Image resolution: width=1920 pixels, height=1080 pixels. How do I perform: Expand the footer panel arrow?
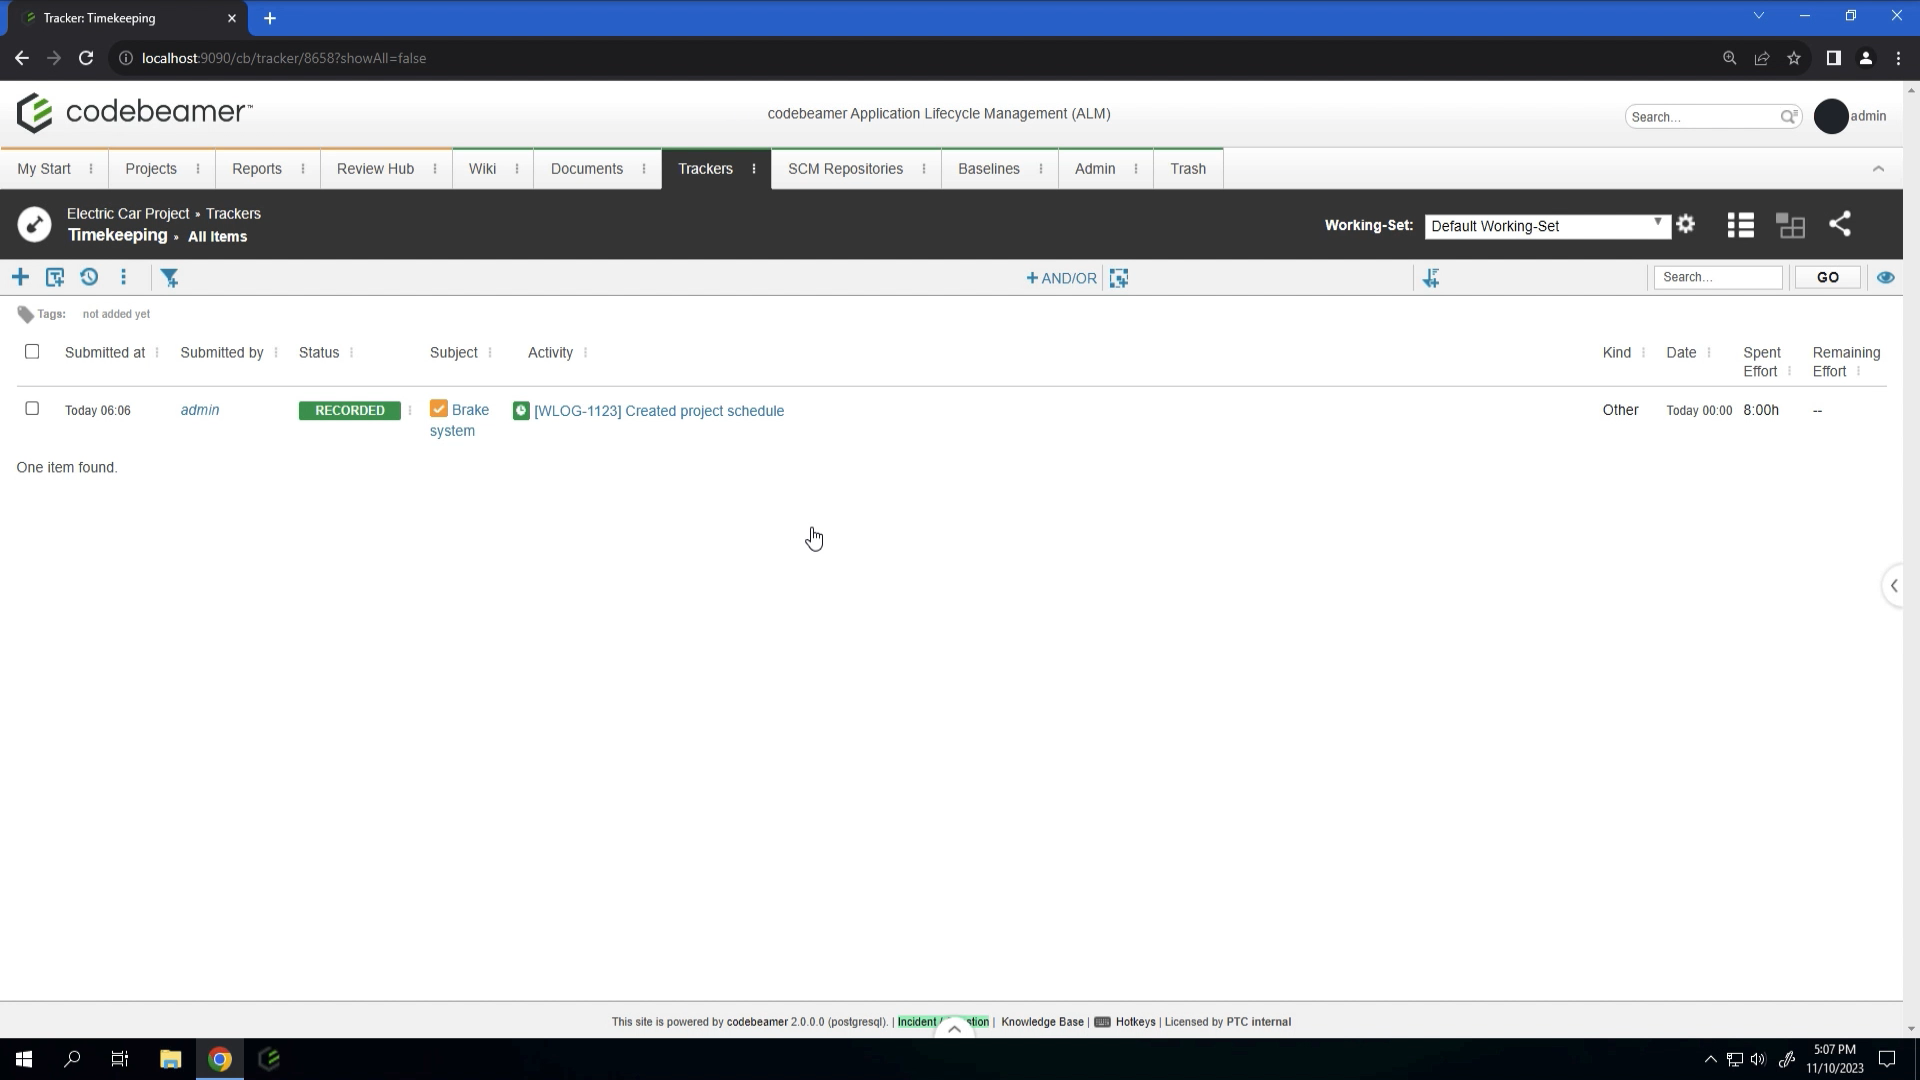(x=954, y=1028)
